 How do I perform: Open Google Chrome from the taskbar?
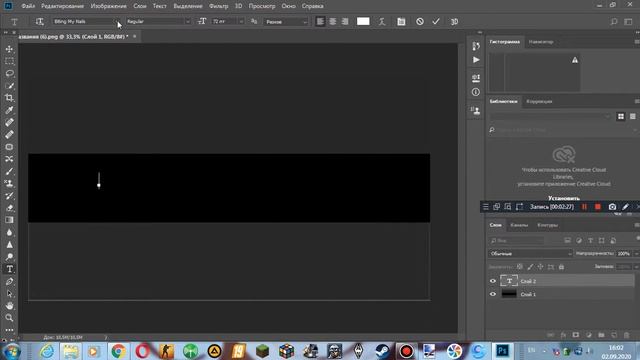pos(118,351)
